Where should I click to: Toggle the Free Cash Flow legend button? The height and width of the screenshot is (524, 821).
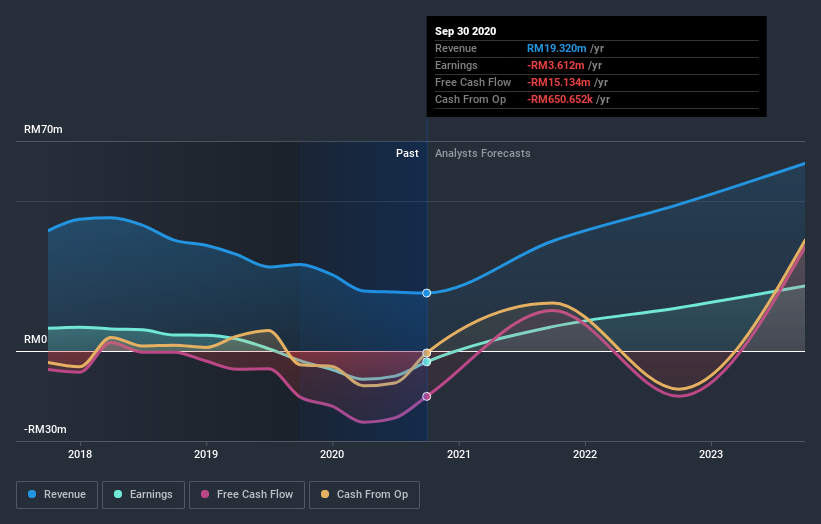tap(247, 495)
